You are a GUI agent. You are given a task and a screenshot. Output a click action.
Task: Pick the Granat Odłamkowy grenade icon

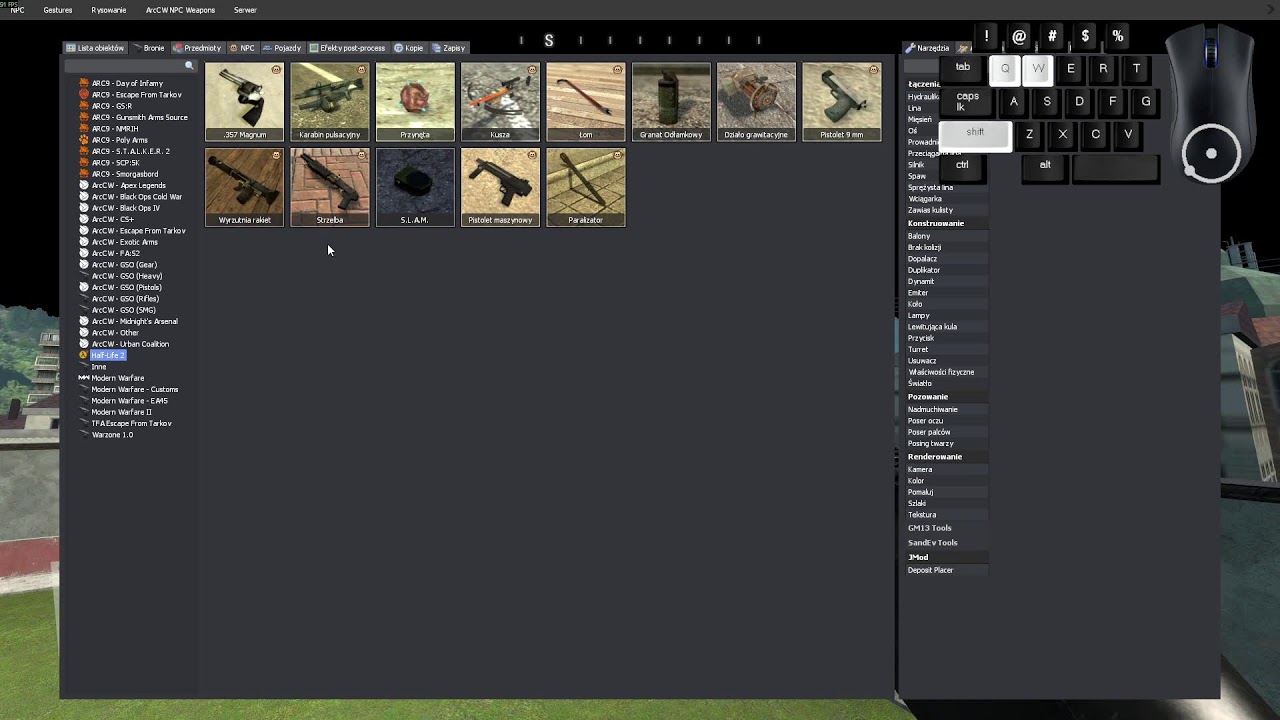point(671,102)
